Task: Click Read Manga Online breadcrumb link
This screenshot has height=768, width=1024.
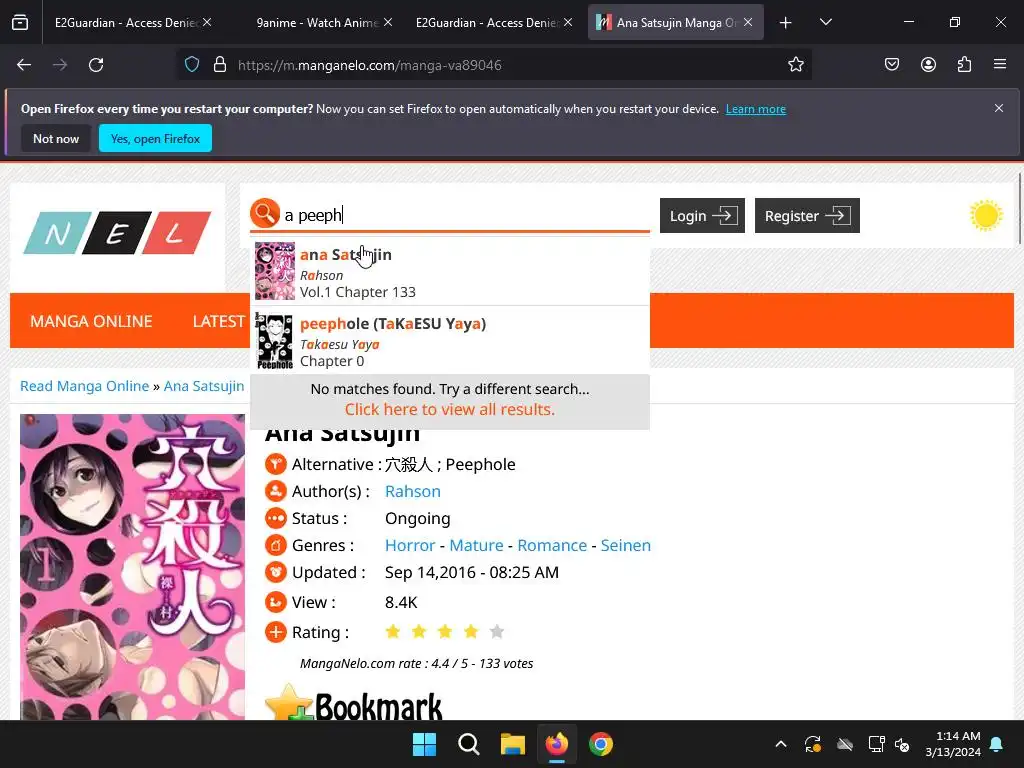Action: coord(84,386)
